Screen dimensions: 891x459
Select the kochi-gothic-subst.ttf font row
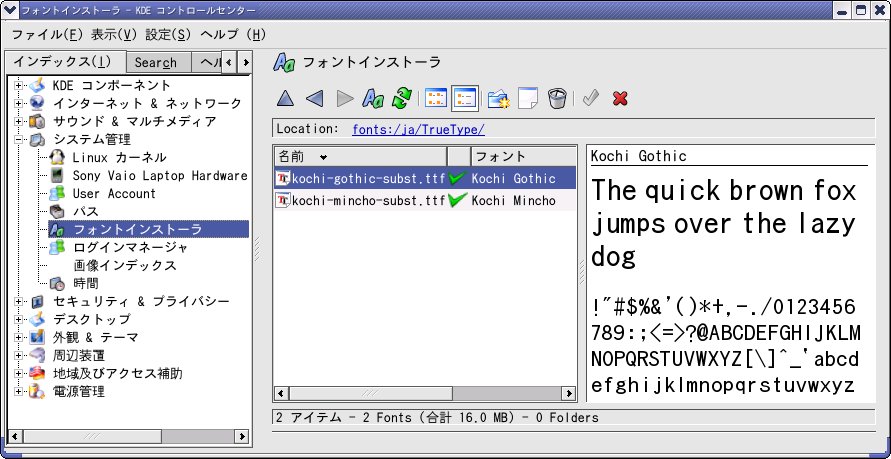click(425, 178)
